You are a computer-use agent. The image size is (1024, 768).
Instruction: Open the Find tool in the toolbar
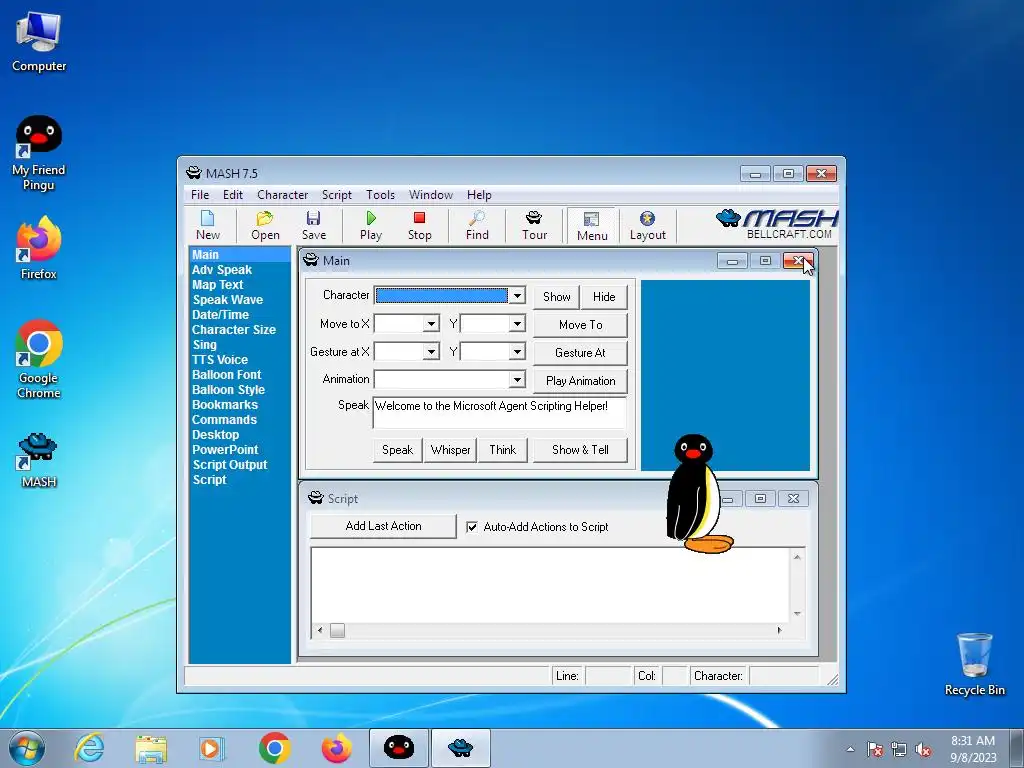click(x=477, y=225)
